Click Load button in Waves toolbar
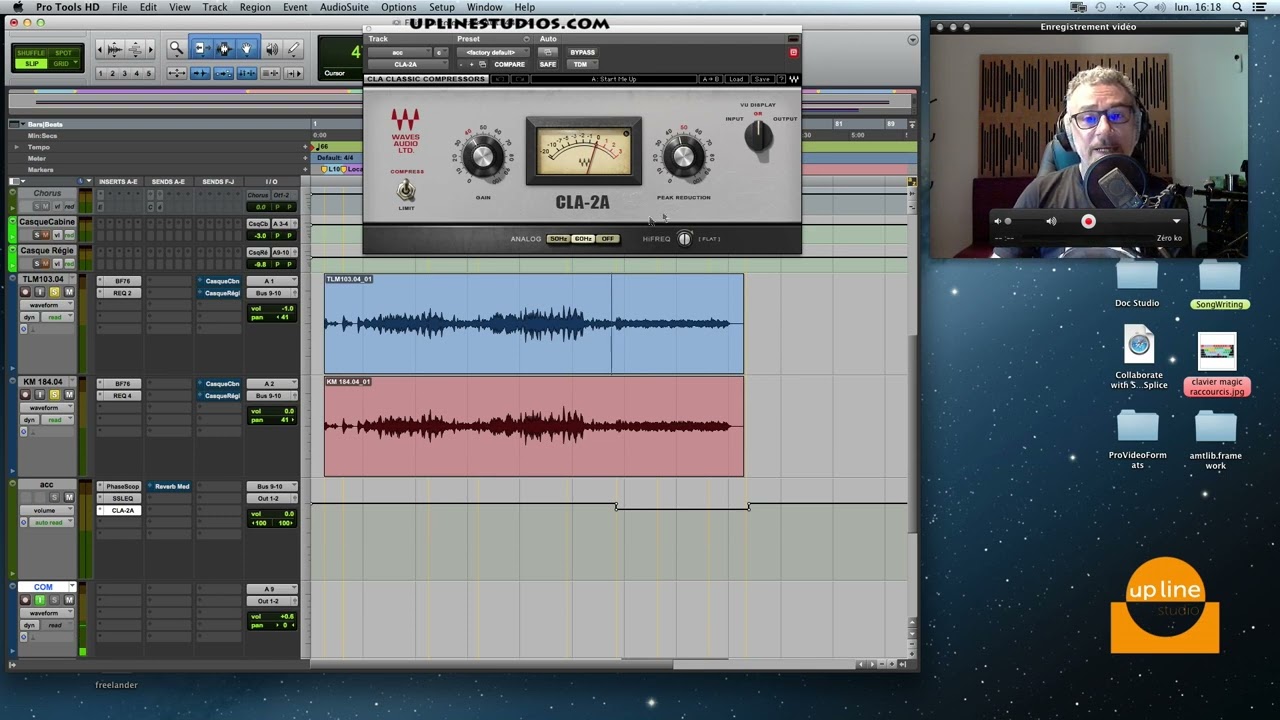 [736, 79]
